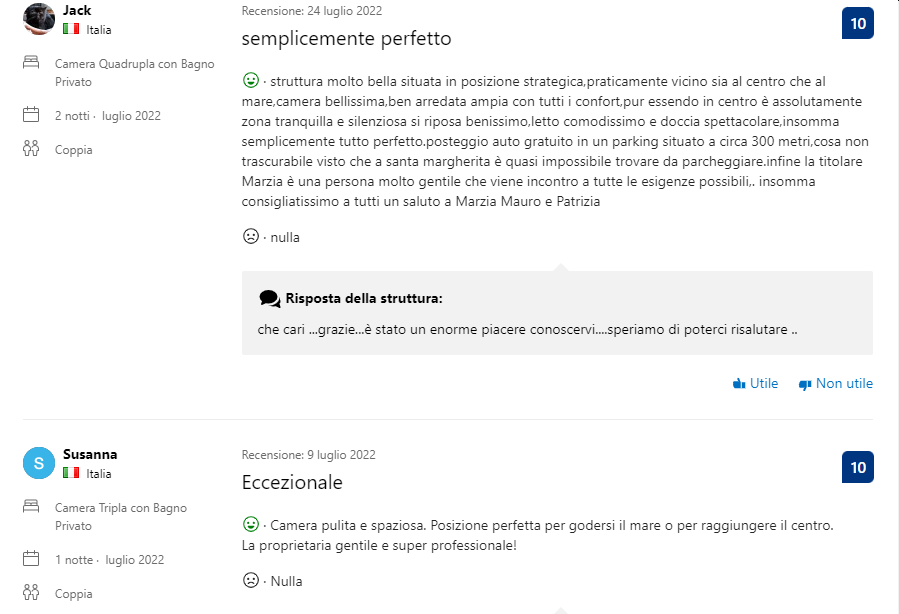Click Jack's profile avatar photo
899x614 pixels.
click(x=38, y=18)
